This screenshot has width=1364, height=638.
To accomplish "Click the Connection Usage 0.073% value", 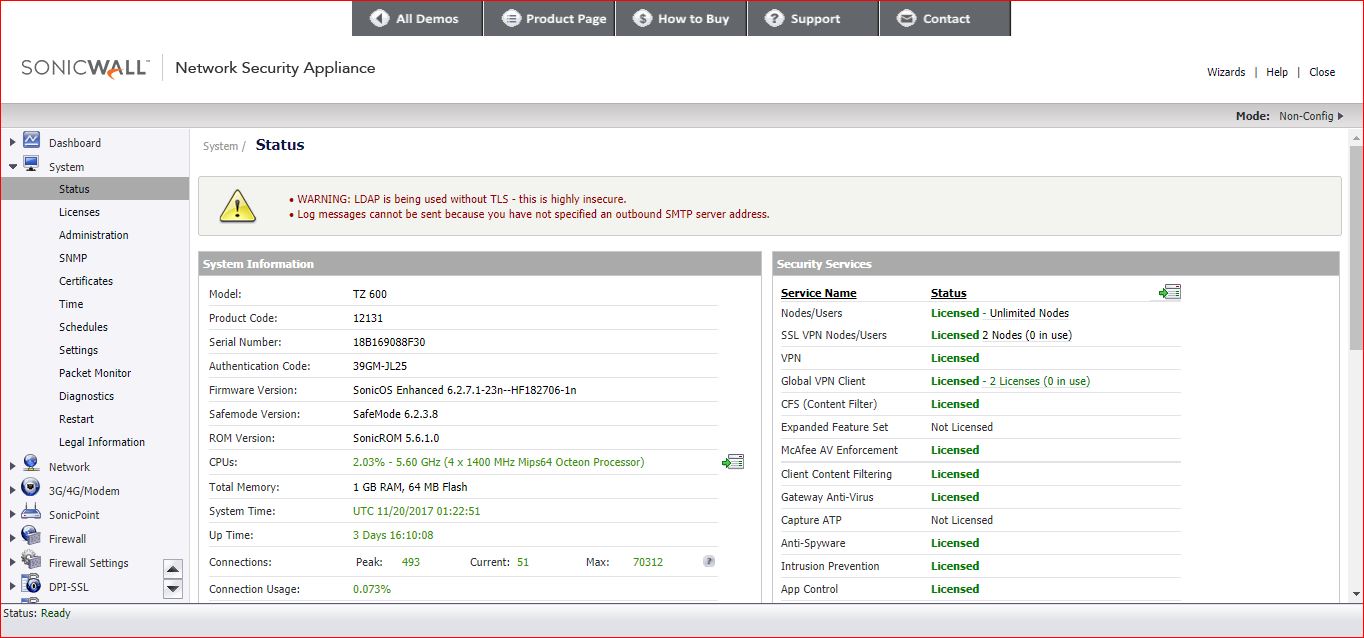I will click(372, 589).
